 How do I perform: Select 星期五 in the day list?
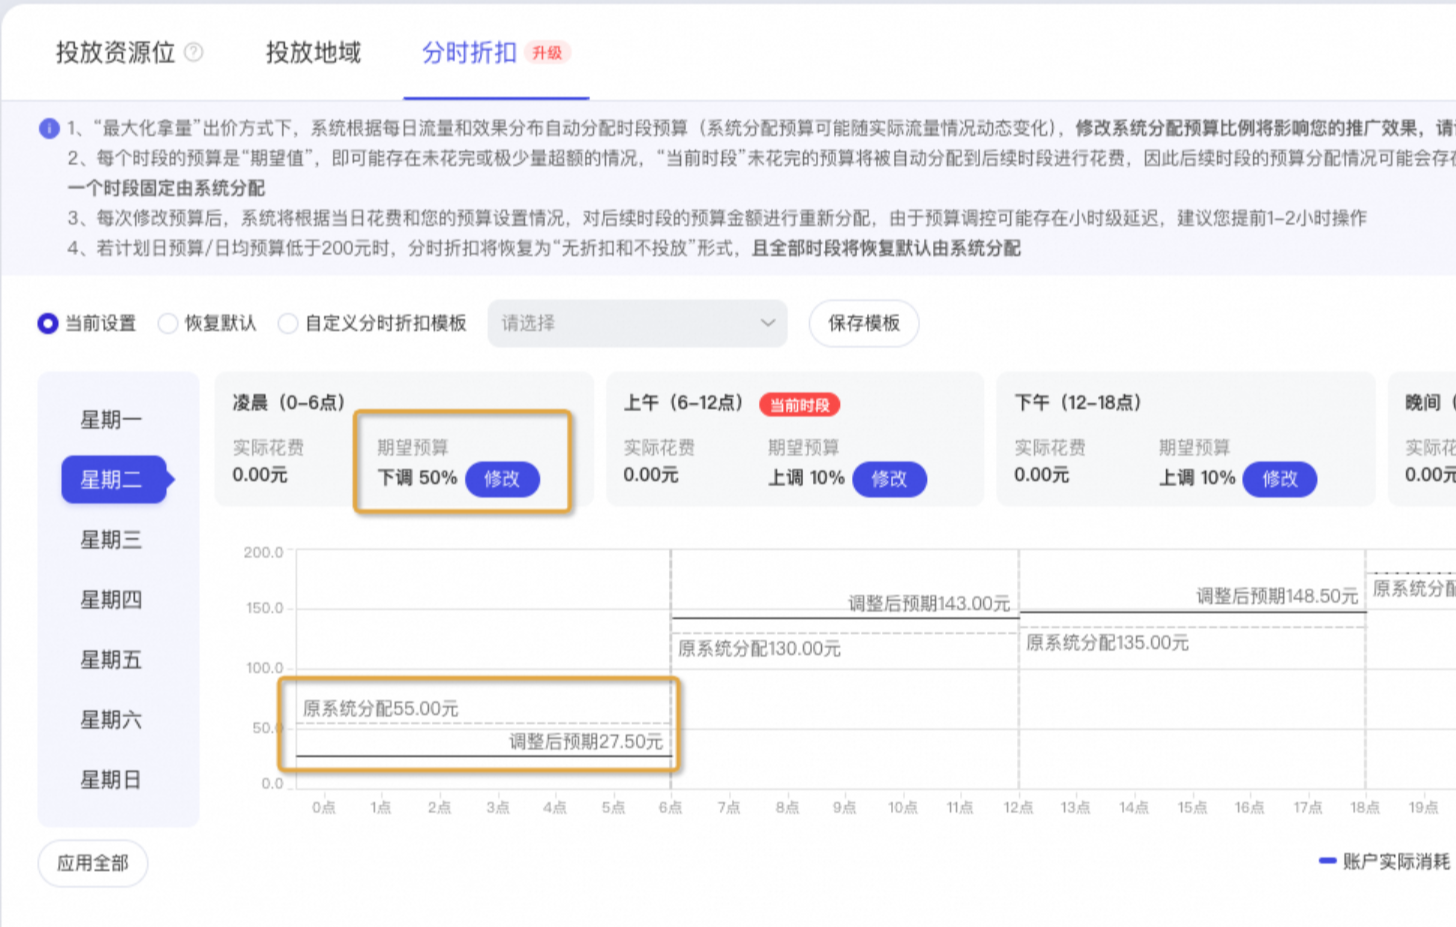click(x=111, y=660)
